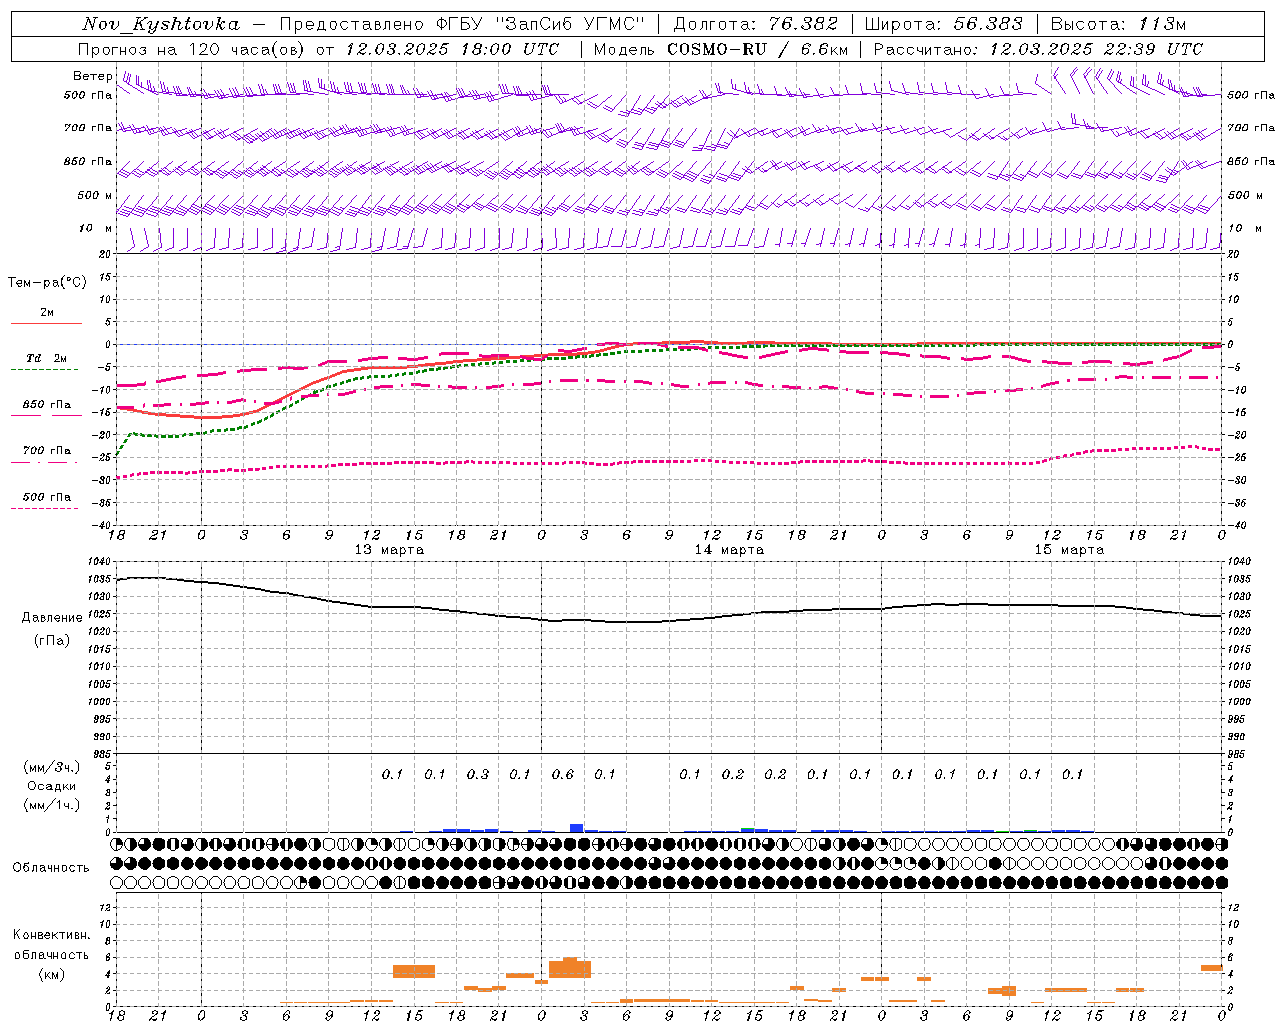Click the "Тем-ра(°C)" axis label
Viewport: 1280px width, 1024px height.
[47, 283]
